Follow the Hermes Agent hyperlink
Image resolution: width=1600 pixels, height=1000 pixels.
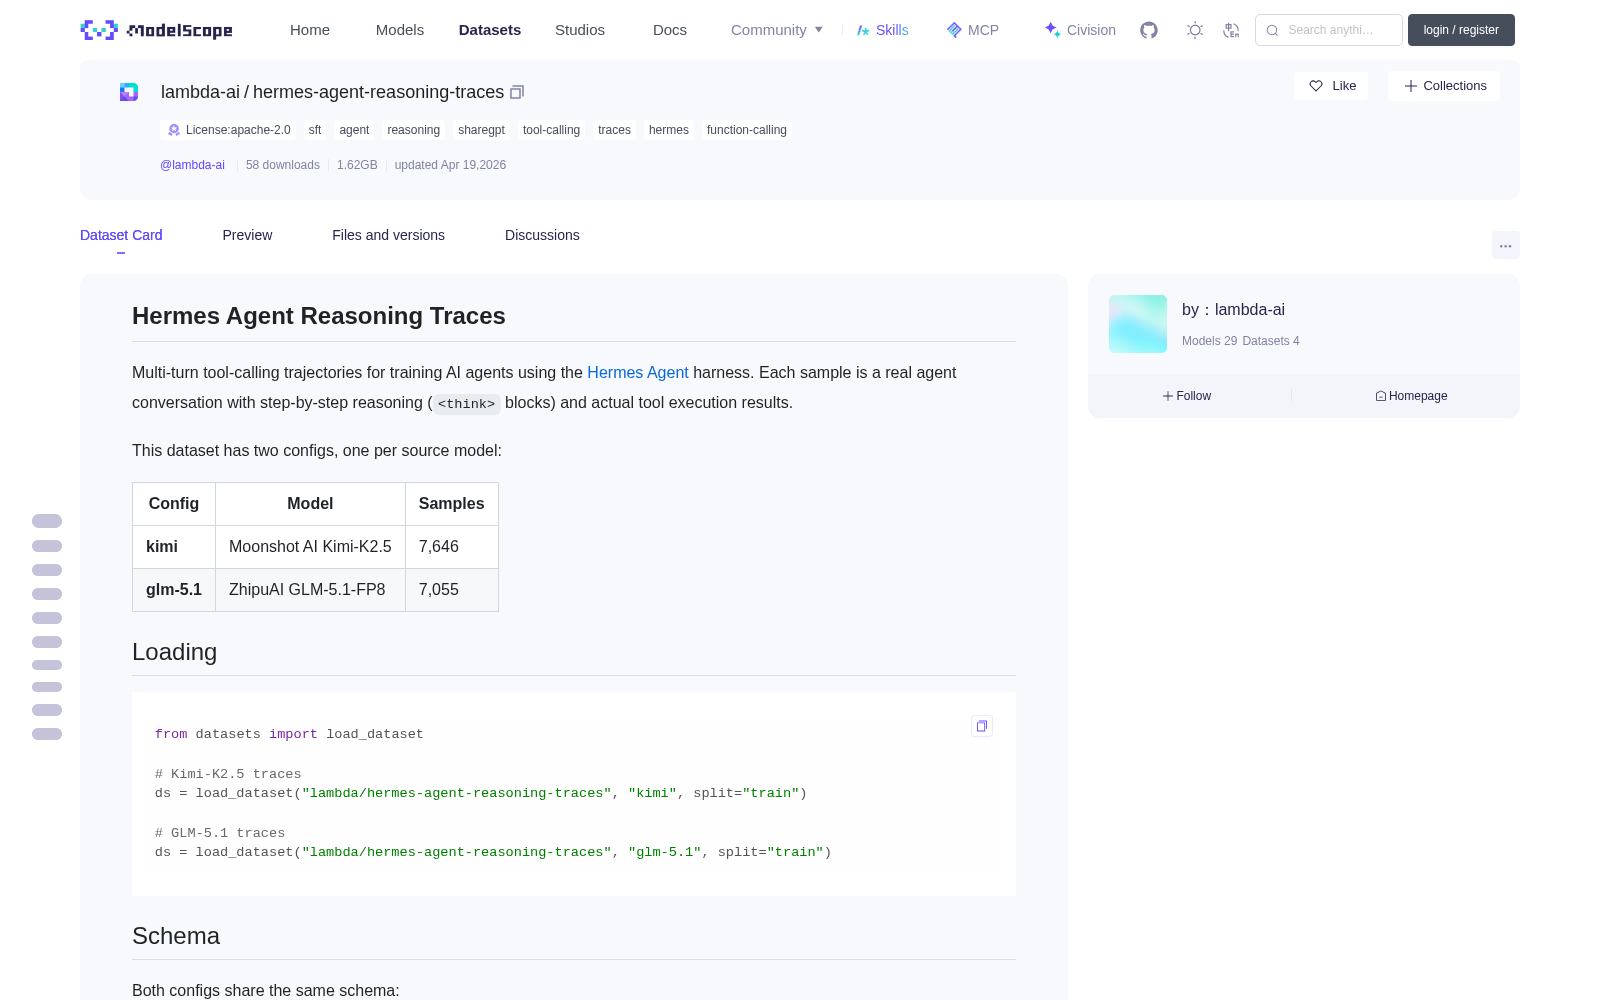pos(638,372)
